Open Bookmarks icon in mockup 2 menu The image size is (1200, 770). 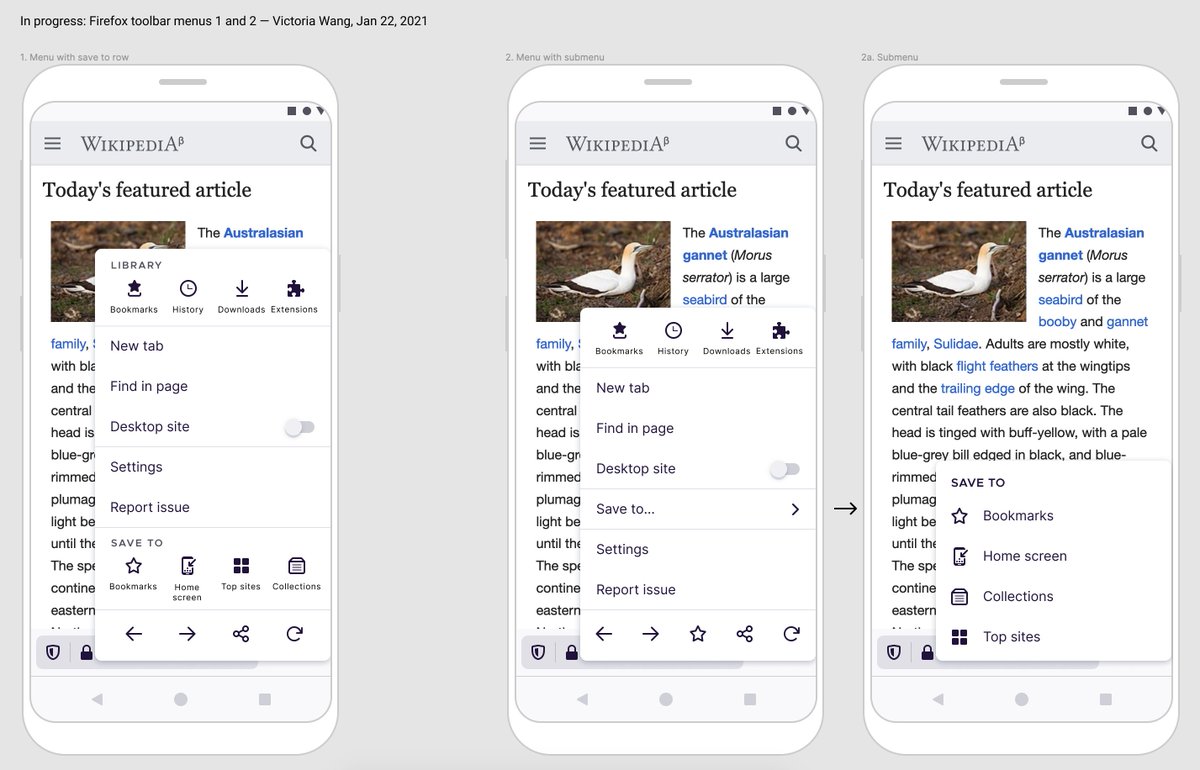coord(619,339)
